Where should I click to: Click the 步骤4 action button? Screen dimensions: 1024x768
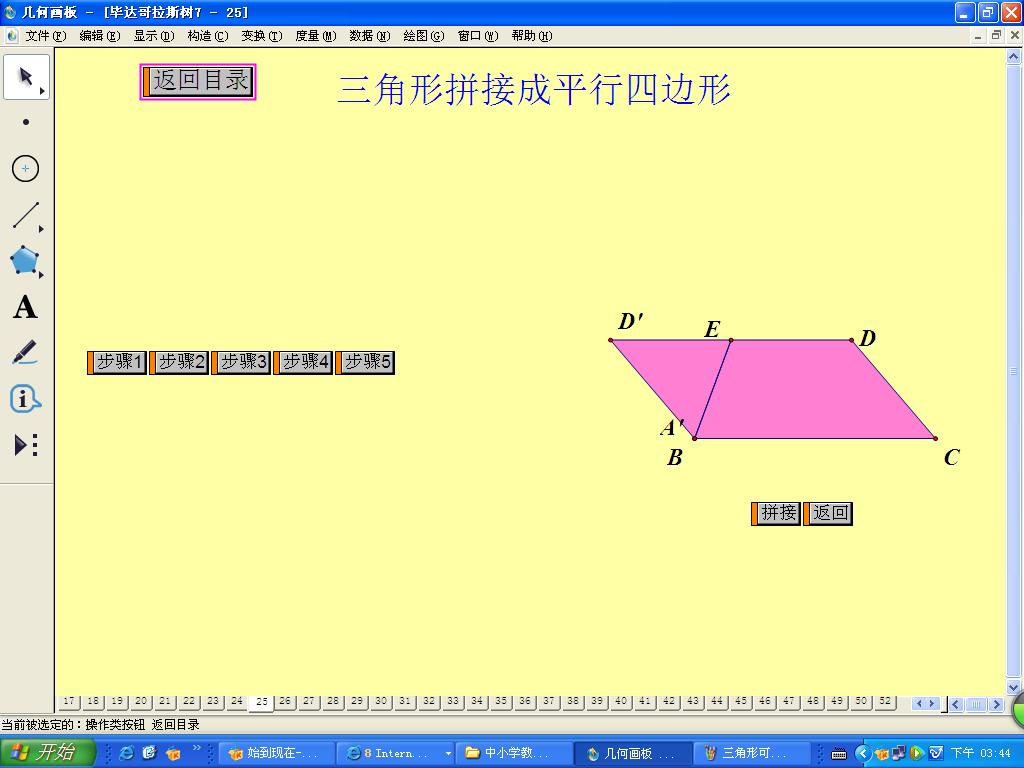(x=303, y=362)
